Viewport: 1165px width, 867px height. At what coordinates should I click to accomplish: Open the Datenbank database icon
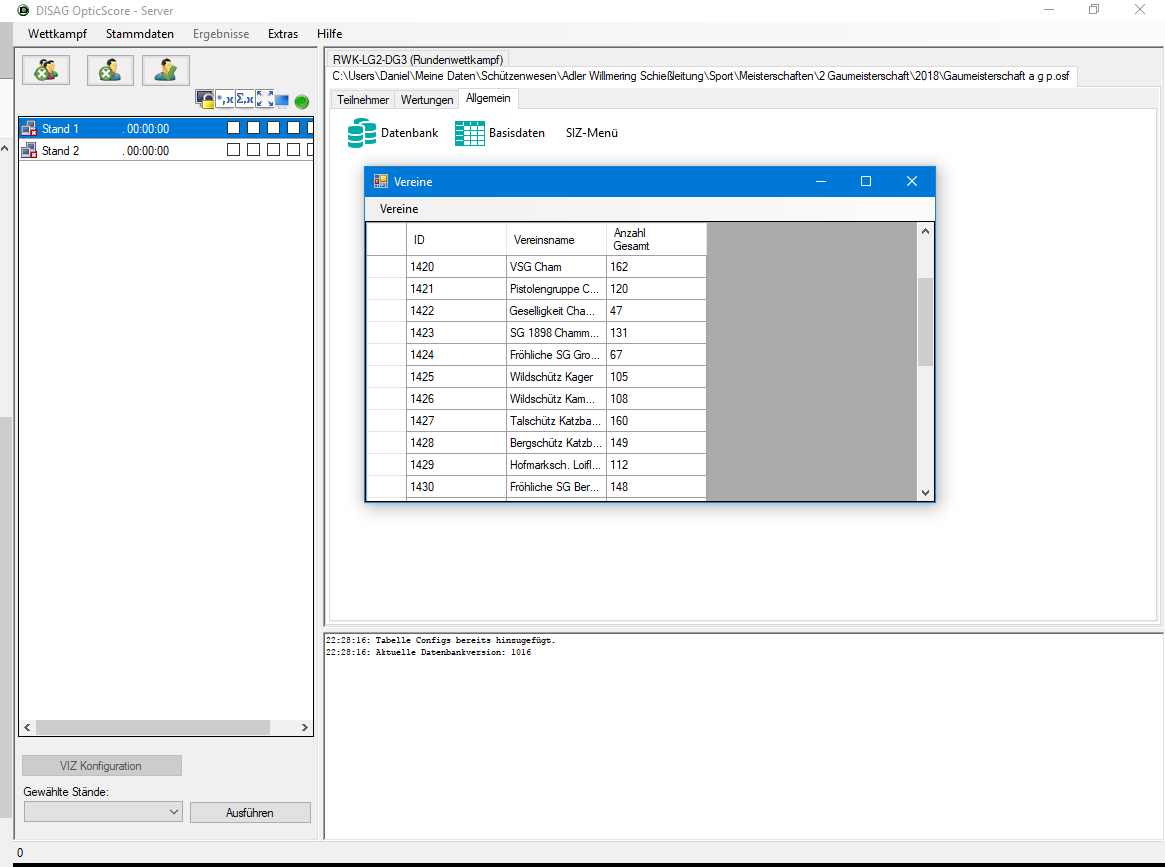point(362,133)
